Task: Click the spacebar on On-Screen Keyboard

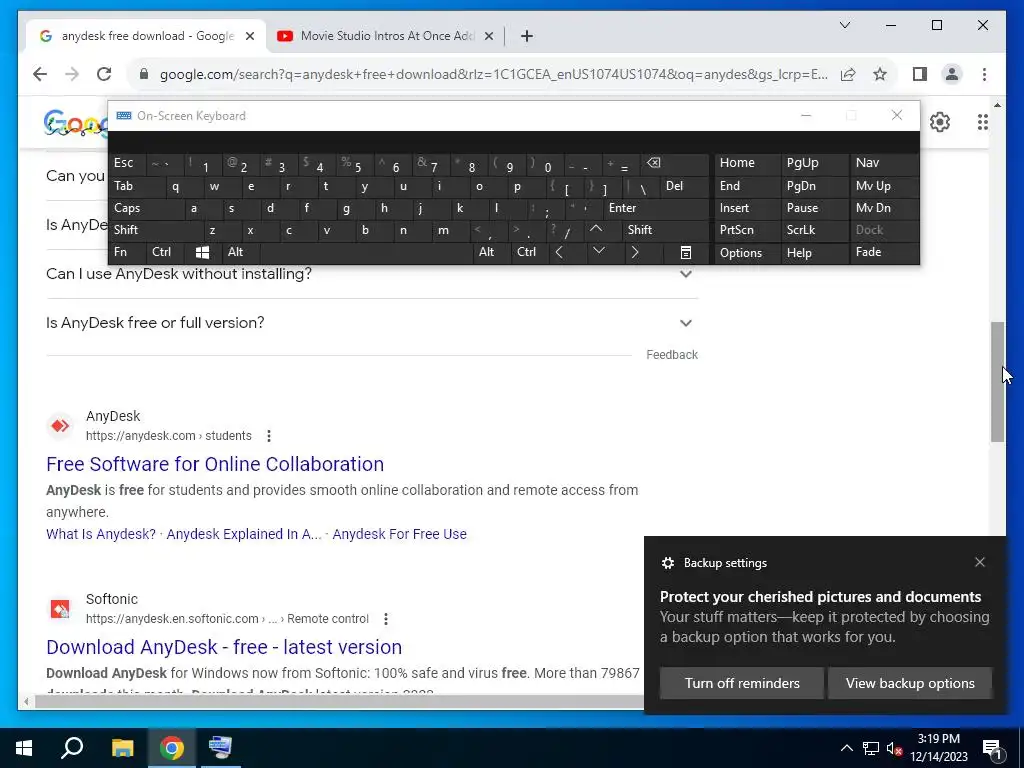Action: click(x=366, y=252)
